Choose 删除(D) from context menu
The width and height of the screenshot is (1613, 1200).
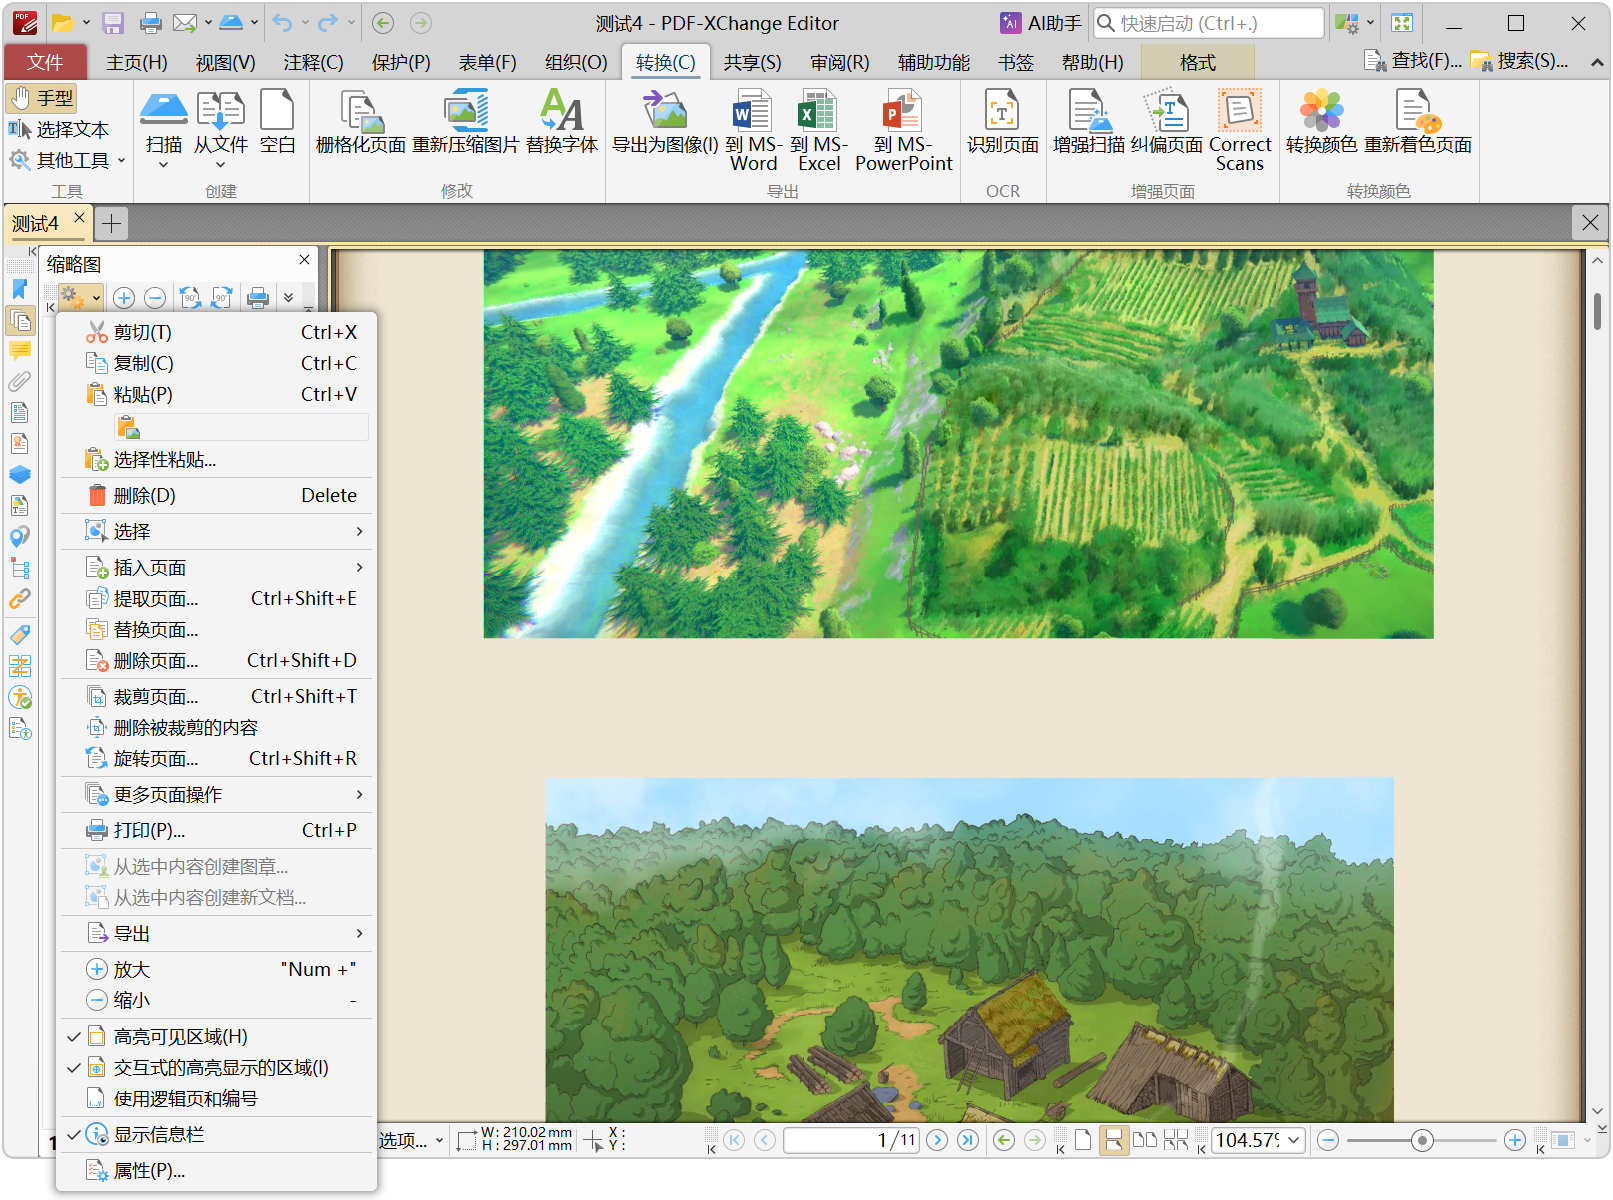tap(216, 495)
